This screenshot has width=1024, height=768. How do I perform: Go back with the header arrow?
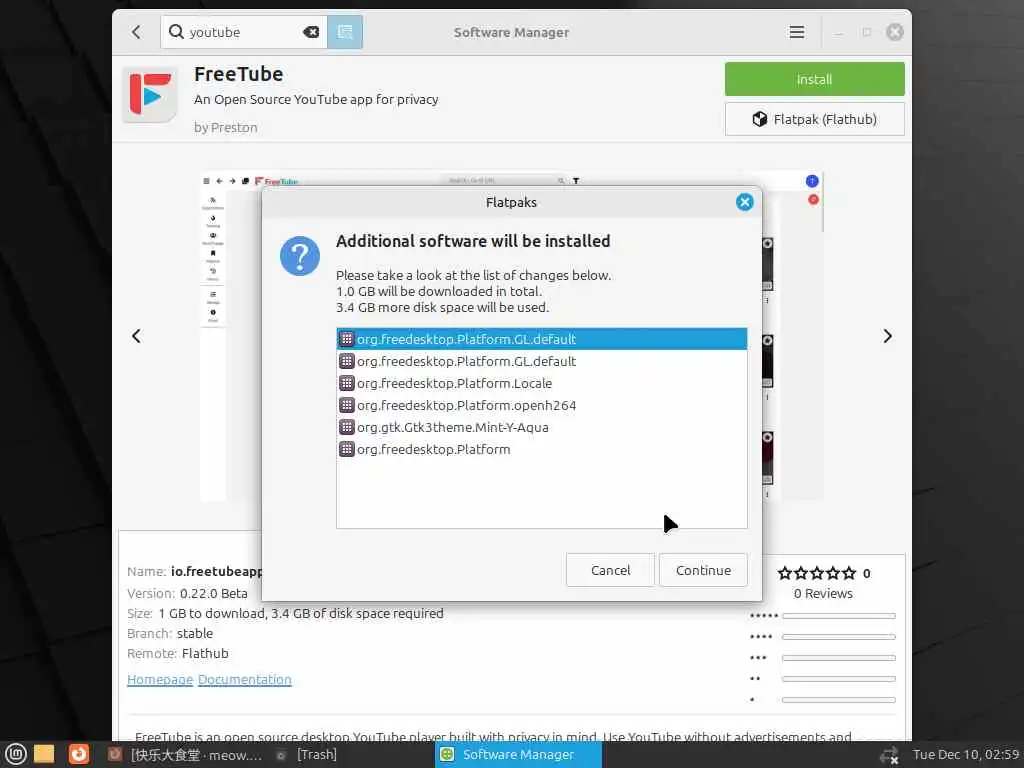(x=136, y=32)
